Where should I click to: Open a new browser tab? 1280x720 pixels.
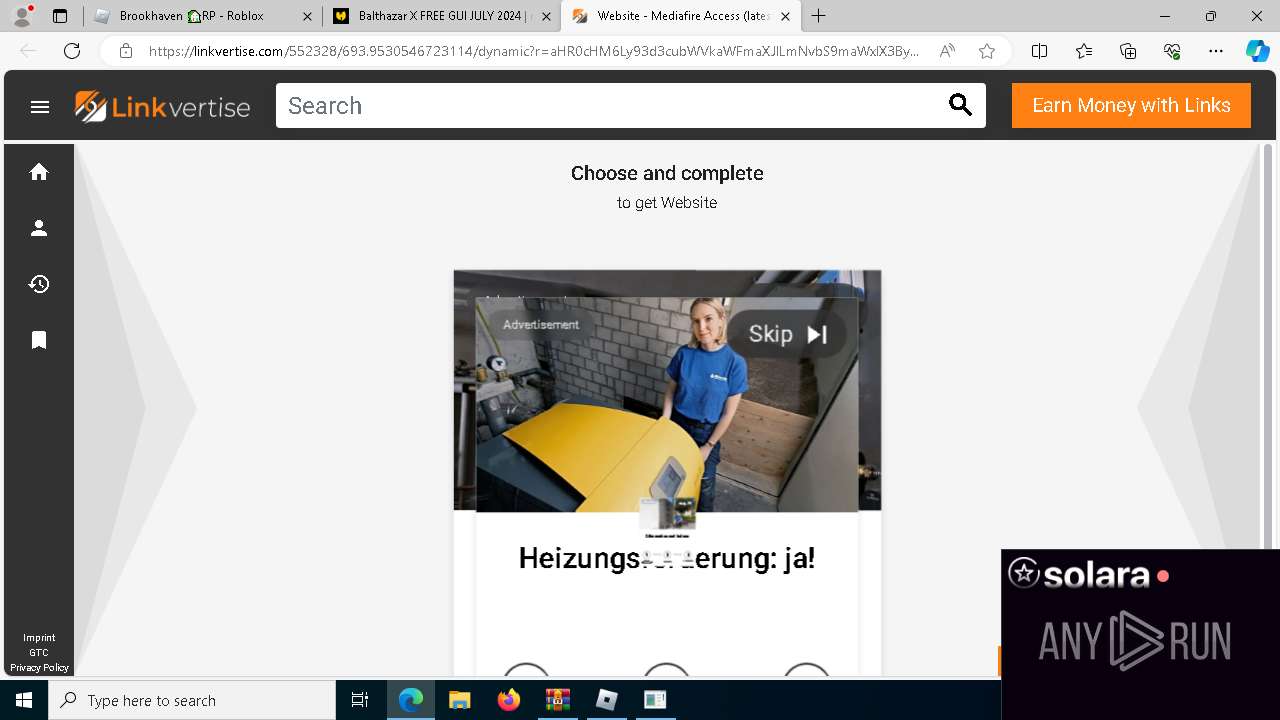pos(819,16)
